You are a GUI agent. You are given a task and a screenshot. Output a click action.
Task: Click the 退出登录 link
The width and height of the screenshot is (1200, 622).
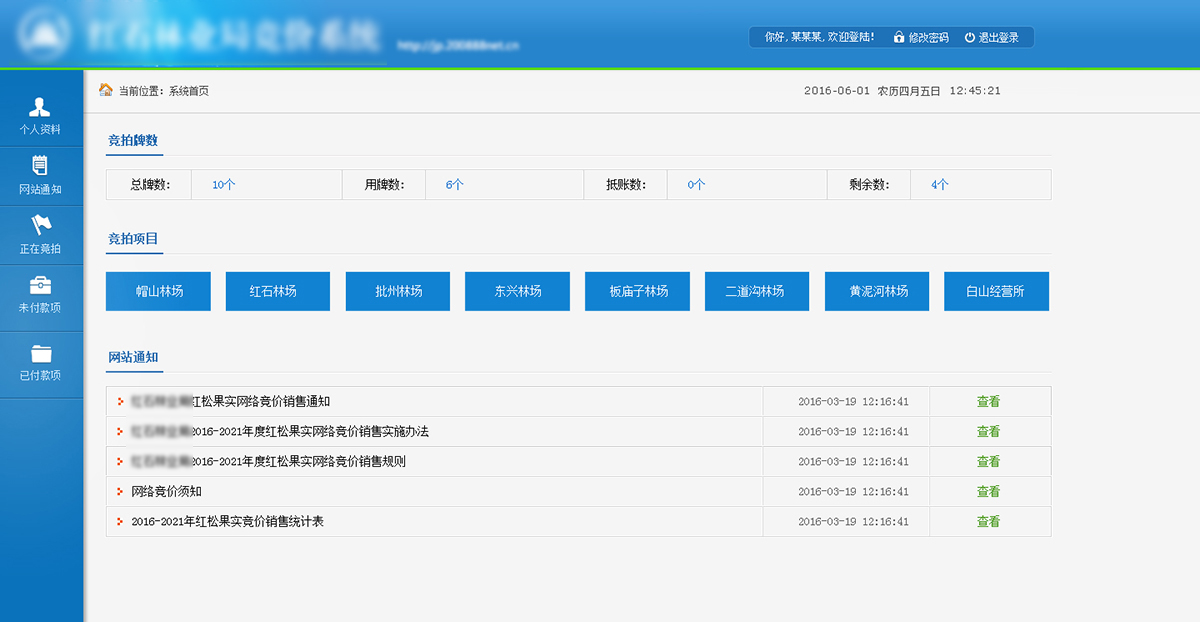tap(999, 37)
